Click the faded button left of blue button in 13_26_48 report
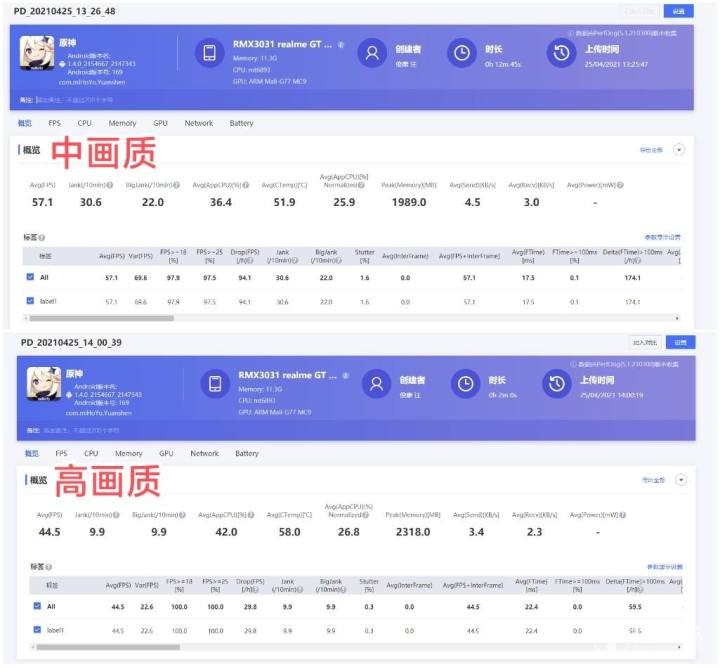Viewport: 720px width, 667px height. tap(639, 11)
